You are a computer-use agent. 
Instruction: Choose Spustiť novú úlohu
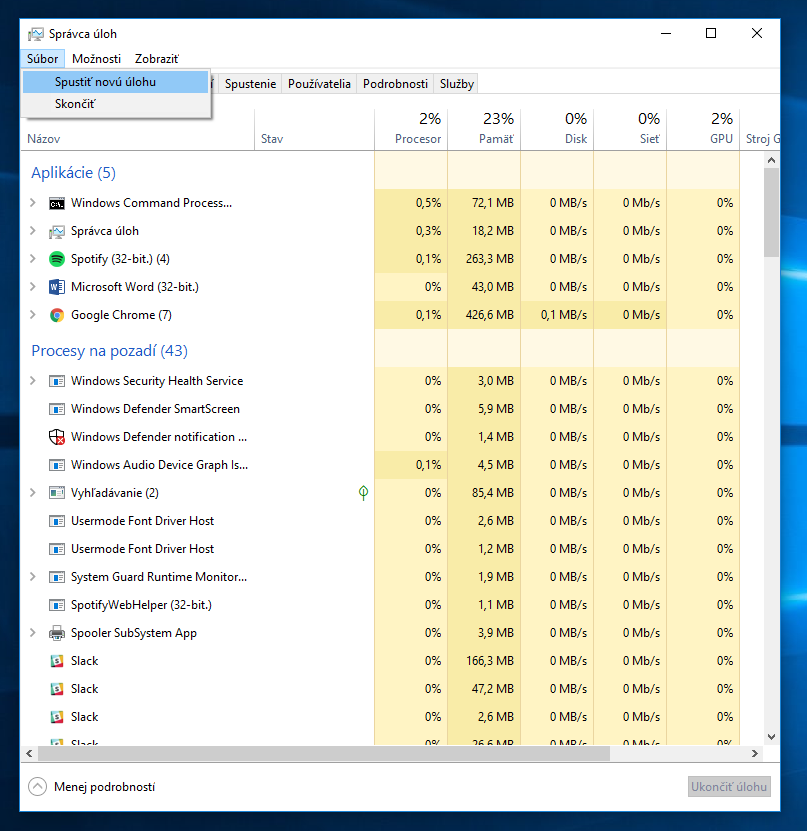pyautogui.click(x=116, y=82)
